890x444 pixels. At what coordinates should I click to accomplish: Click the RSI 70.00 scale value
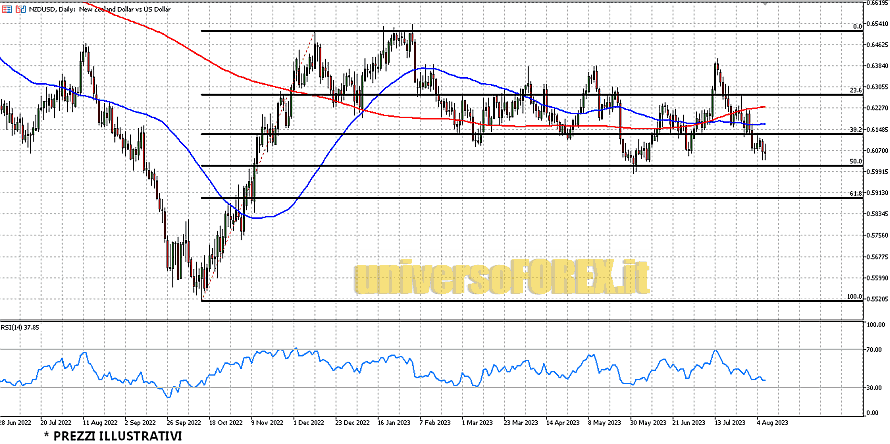click(876, 349)
